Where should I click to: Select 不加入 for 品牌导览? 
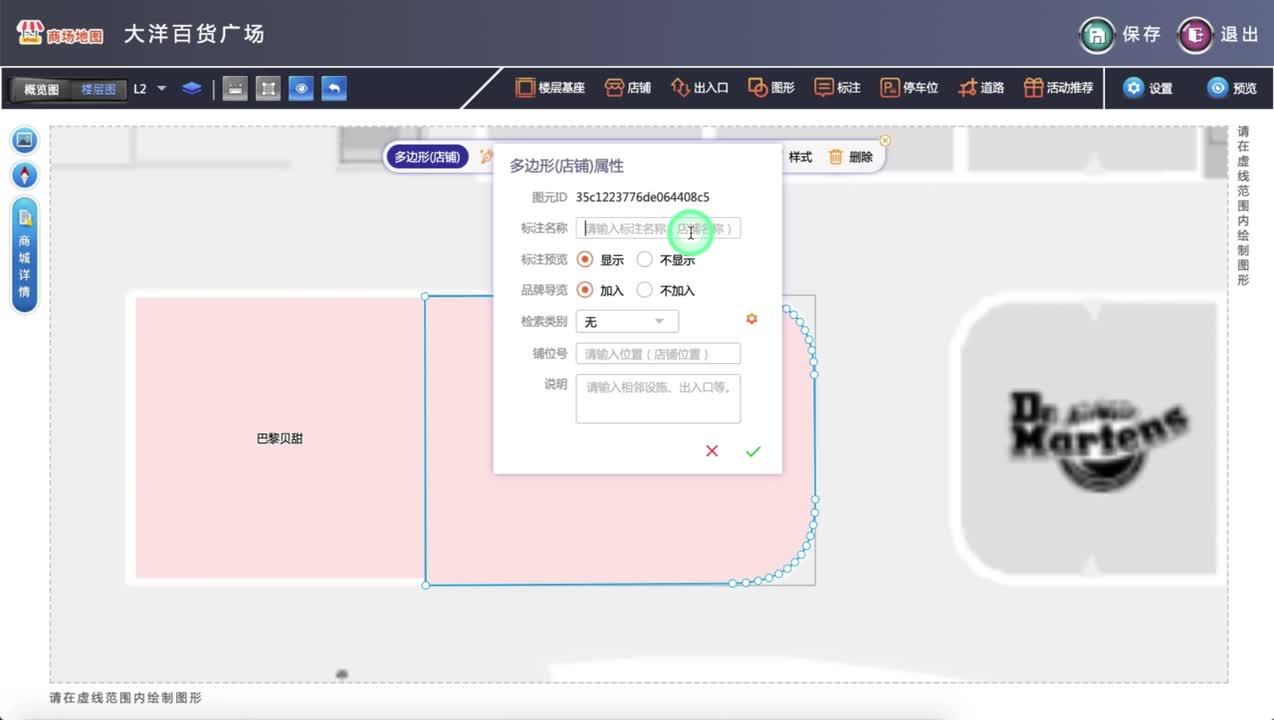[645, 291]
